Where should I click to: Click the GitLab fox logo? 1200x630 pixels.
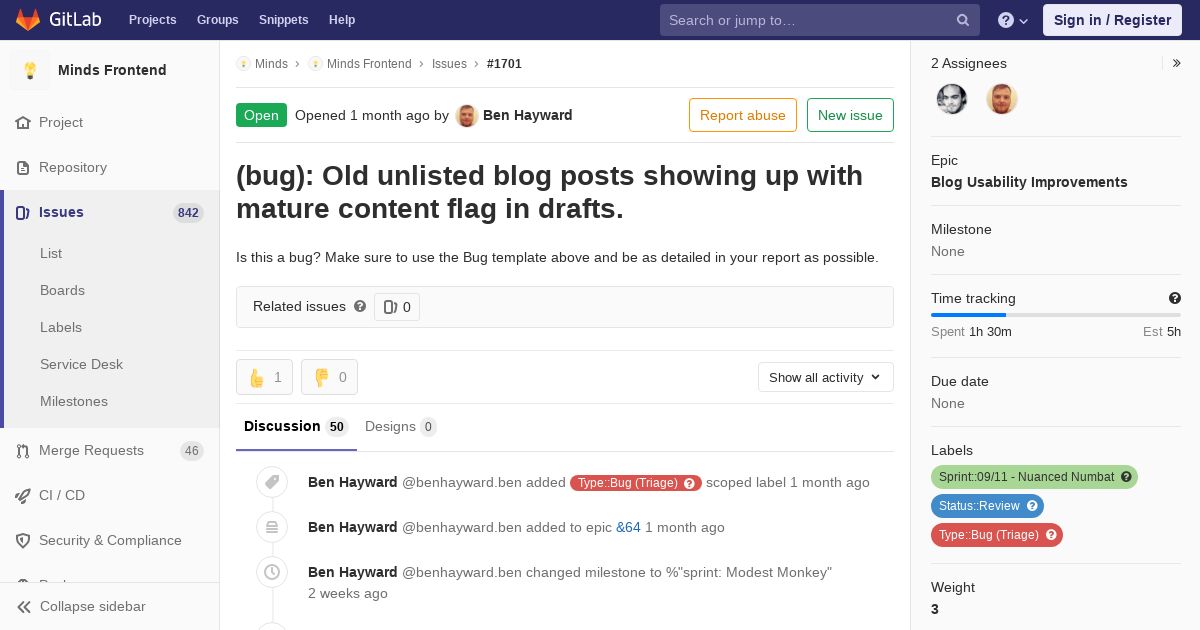click(x=28, y=20)
